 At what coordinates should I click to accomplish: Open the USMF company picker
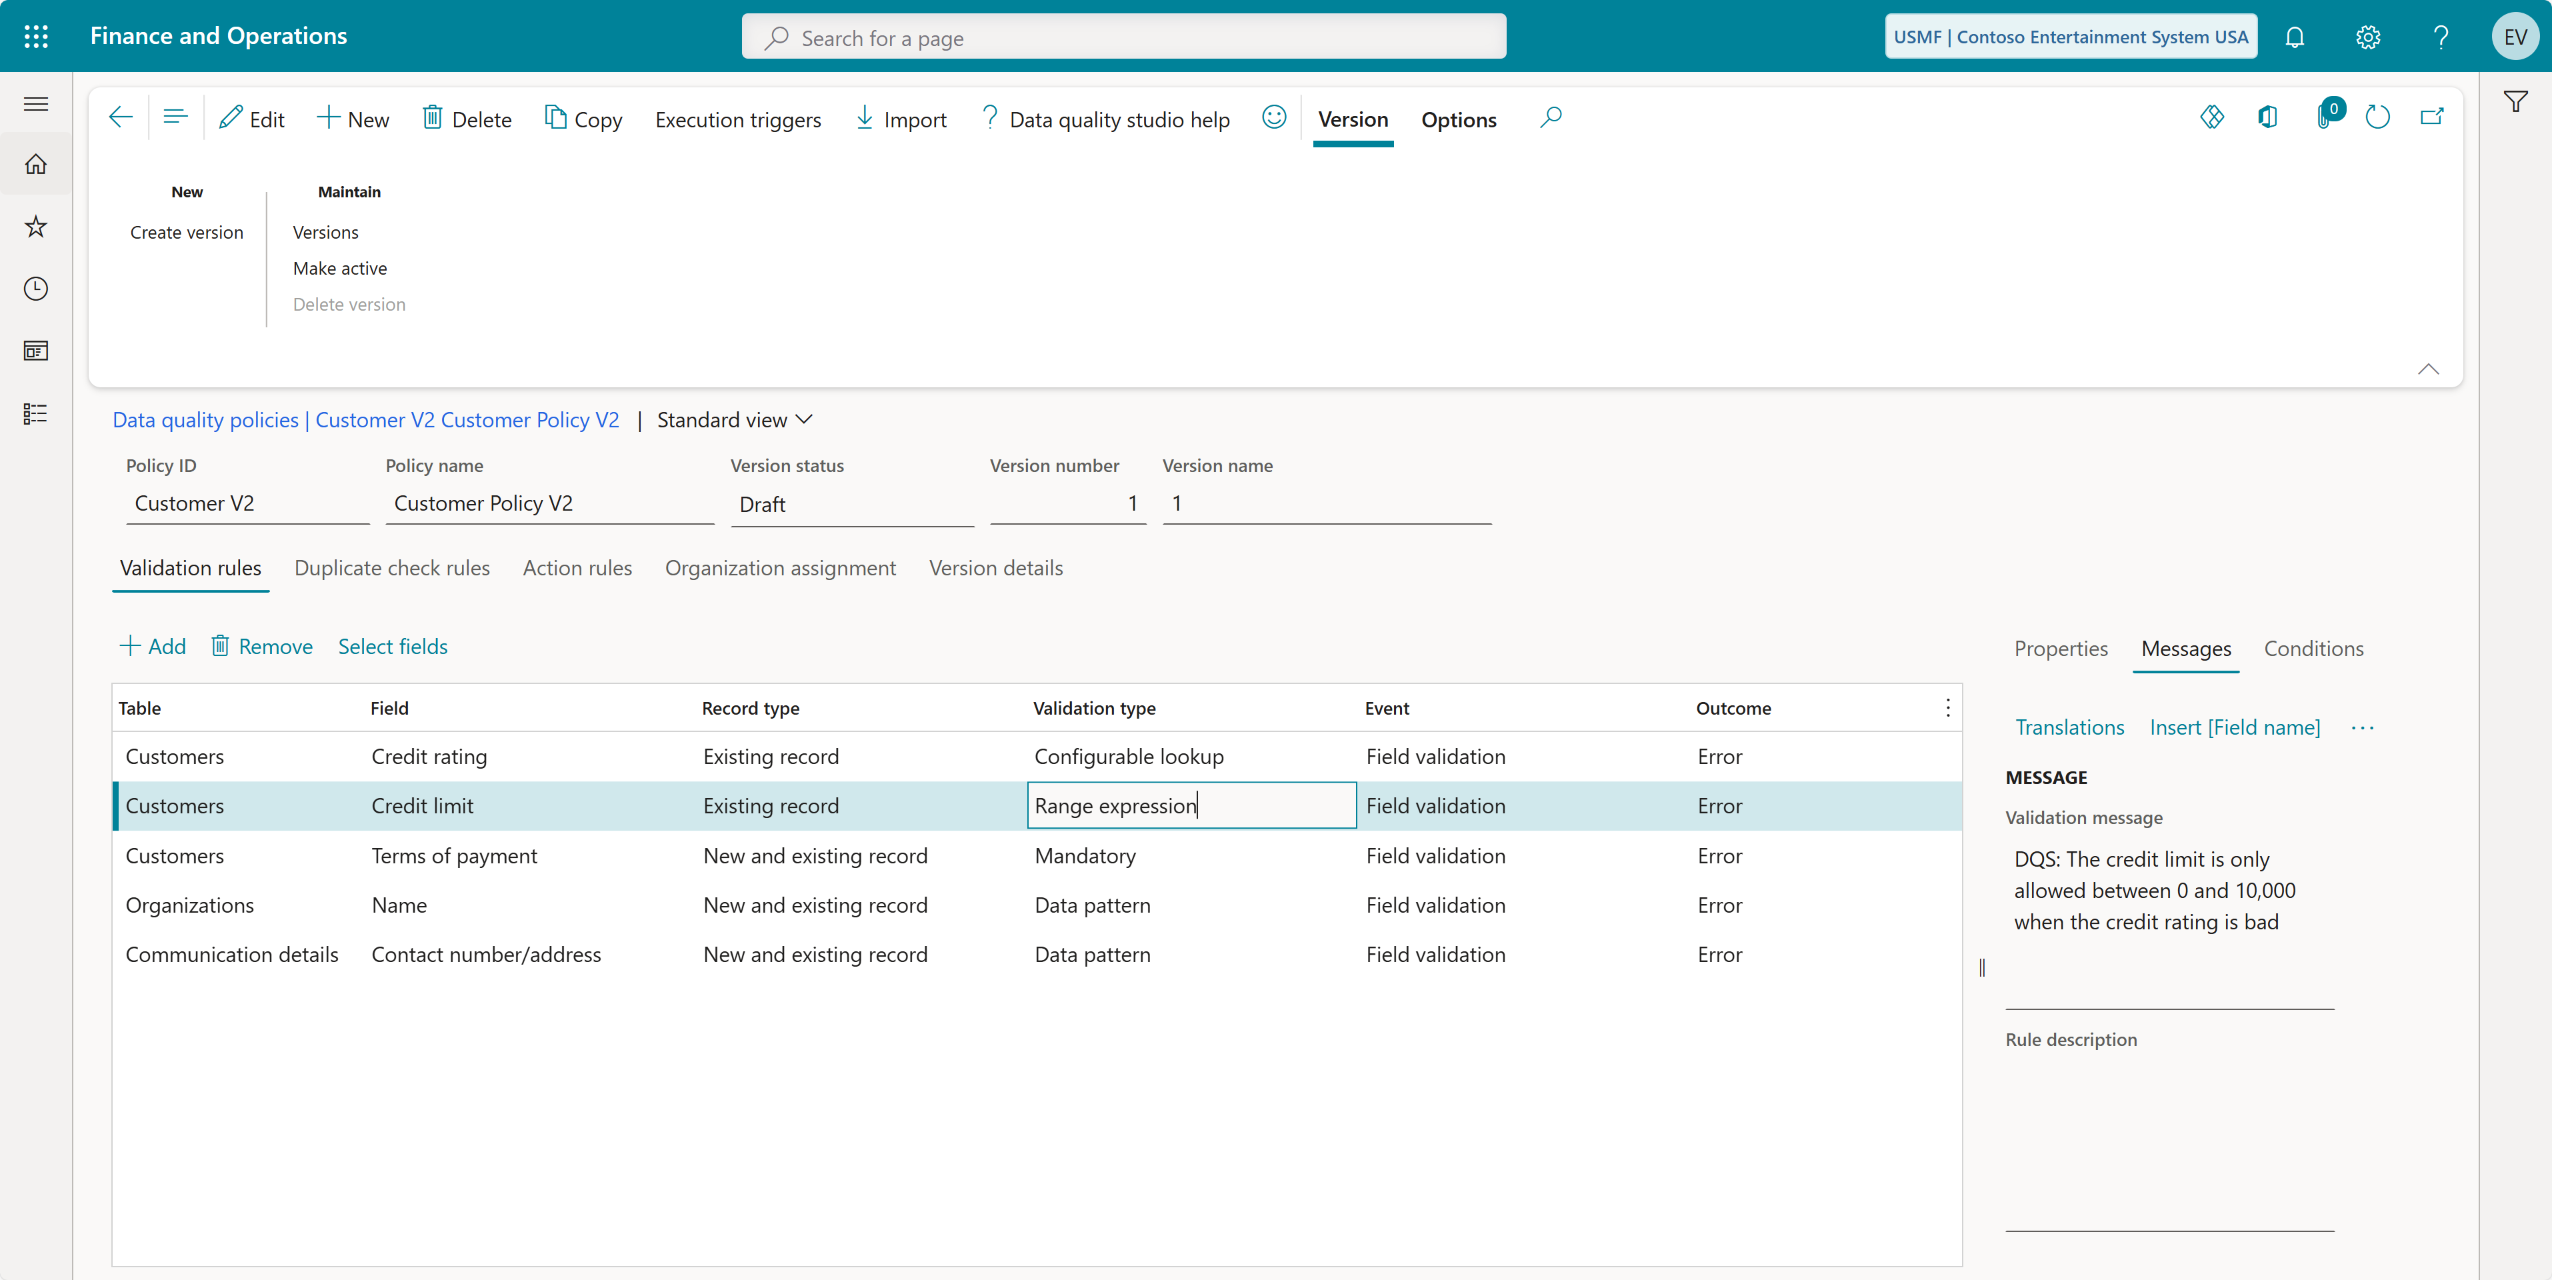(x=2071, y=37)
